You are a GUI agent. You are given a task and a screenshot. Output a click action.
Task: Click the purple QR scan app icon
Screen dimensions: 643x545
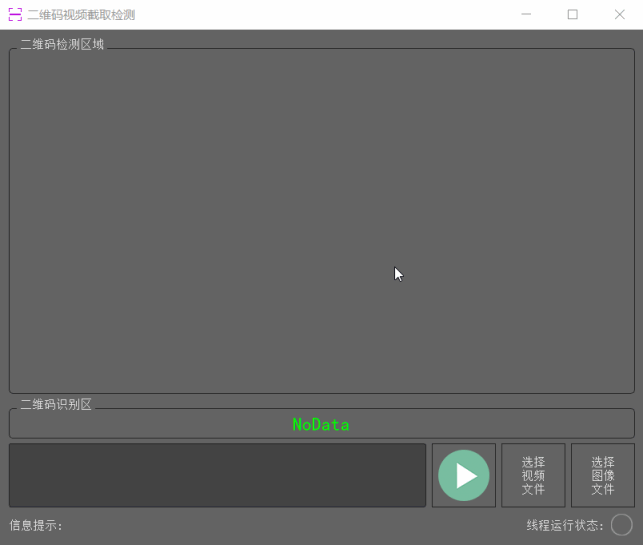click(15, 15)
